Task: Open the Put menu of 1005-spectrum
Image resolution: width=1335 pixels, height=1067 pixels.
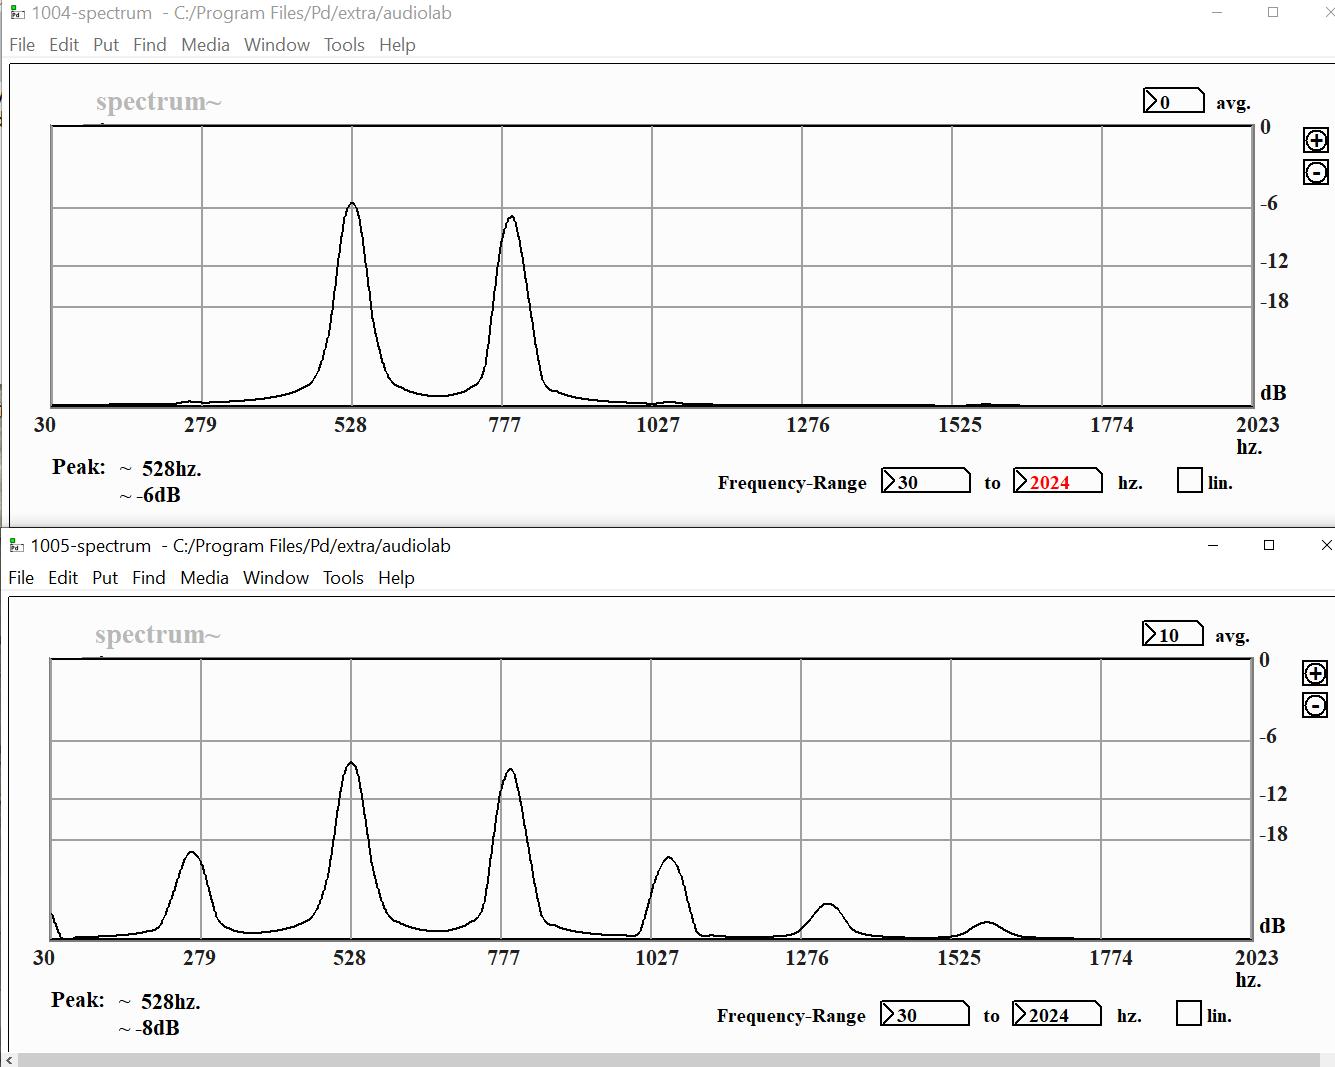Action: (x=104, y=578)
